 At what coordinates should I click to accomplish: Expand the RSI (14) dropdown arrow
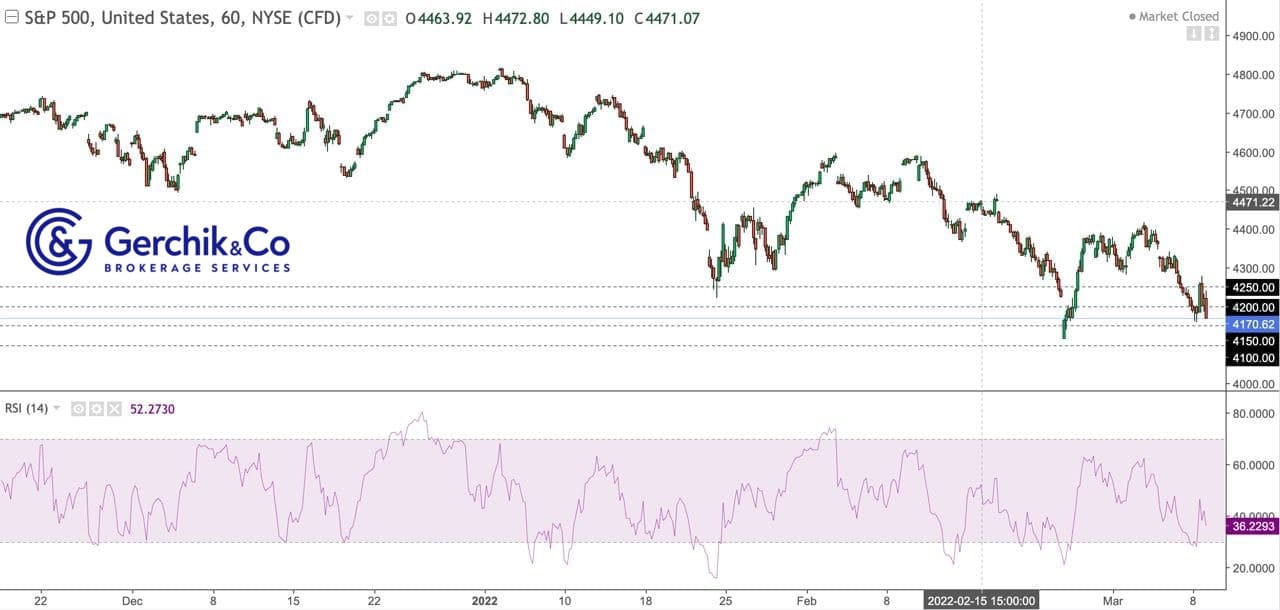coord(57,408)
